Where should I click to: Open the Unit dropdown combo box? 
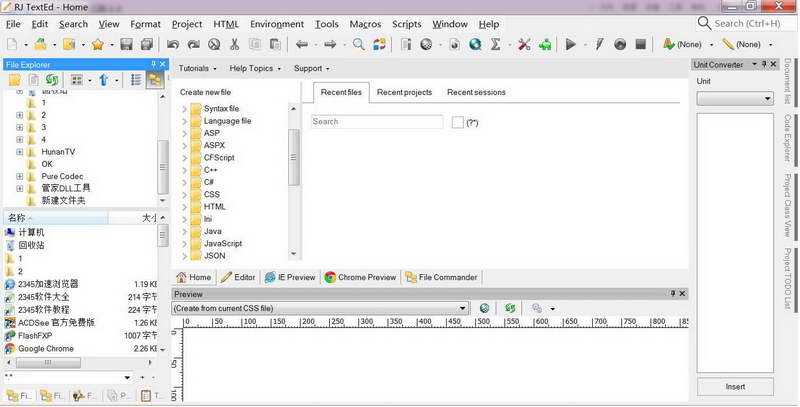[735, 98]
